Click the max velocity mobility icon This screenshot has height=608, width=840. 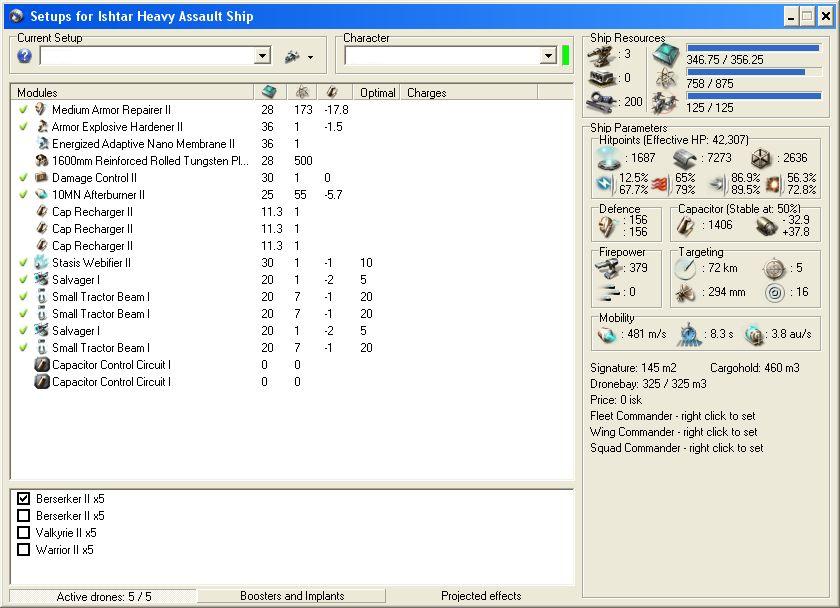(x=607, y=335)
